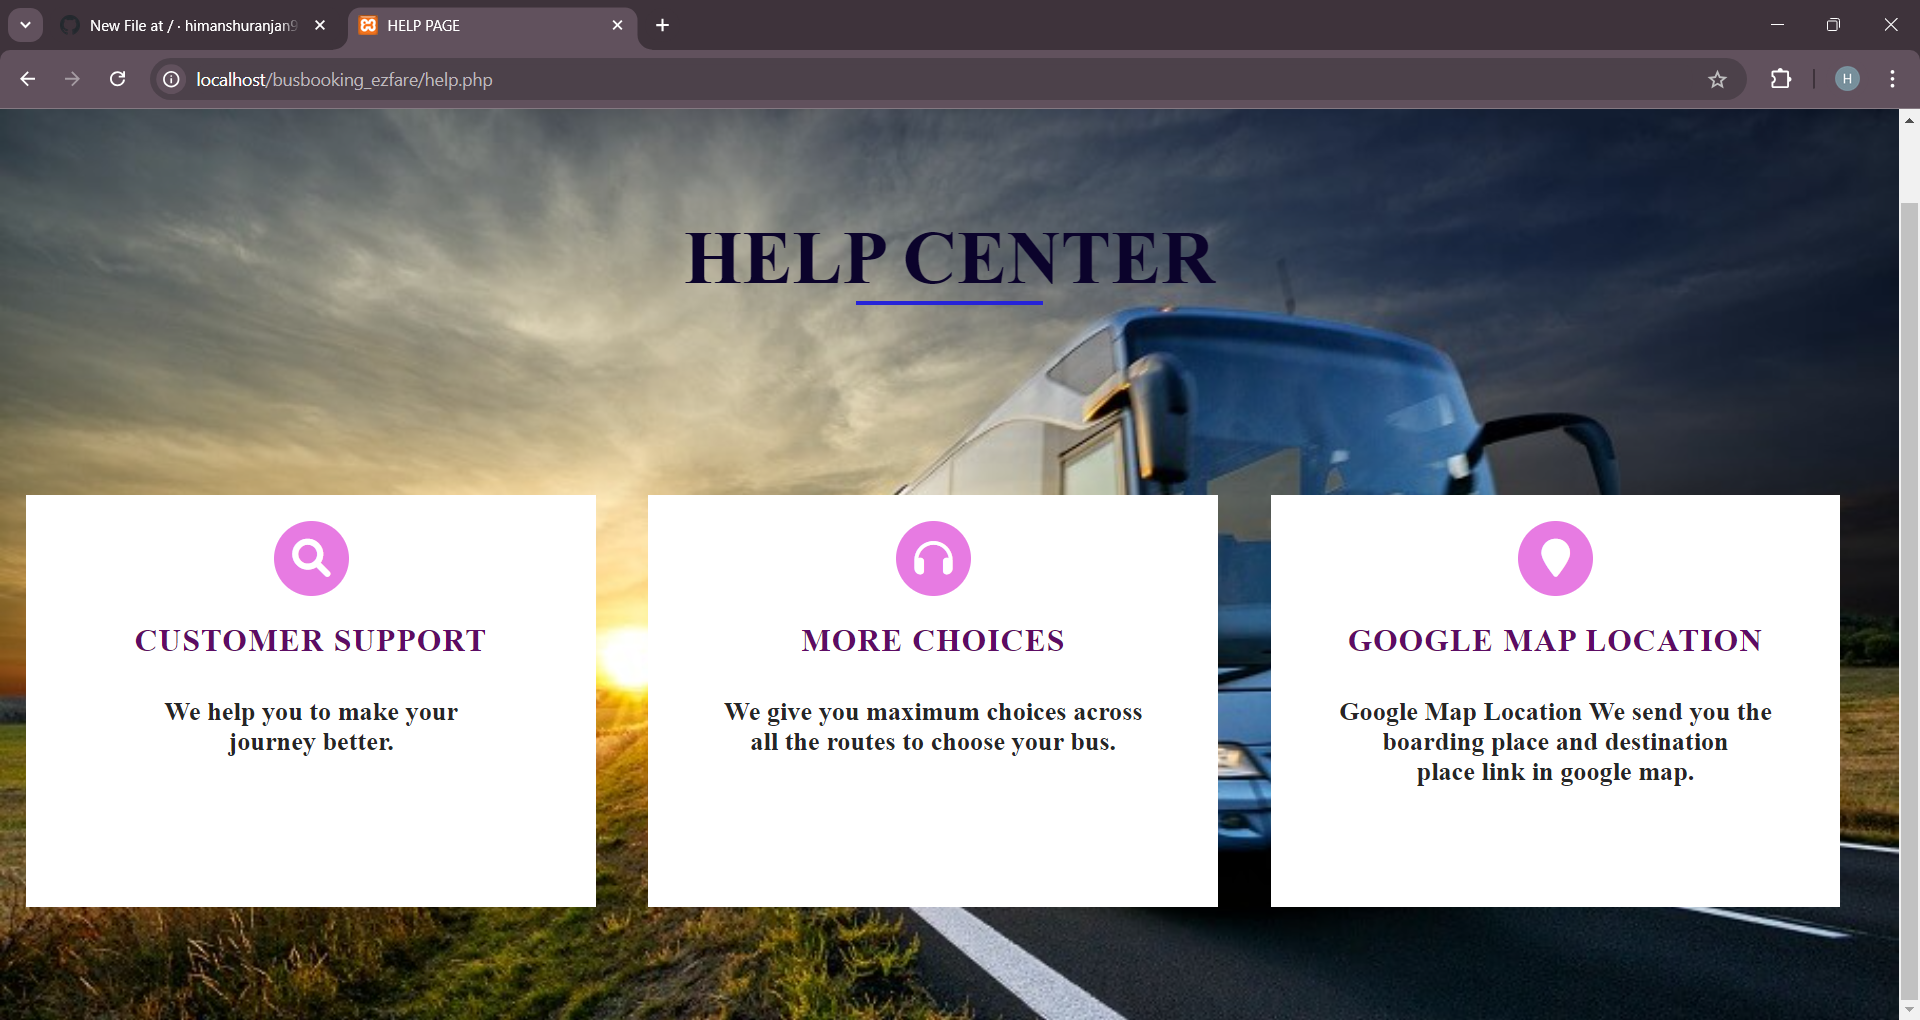The width and height of the screenshot is (1920, 1020).
Task: Open the browser Extensions puzzle icon
Action: (x=1781, y=79)
